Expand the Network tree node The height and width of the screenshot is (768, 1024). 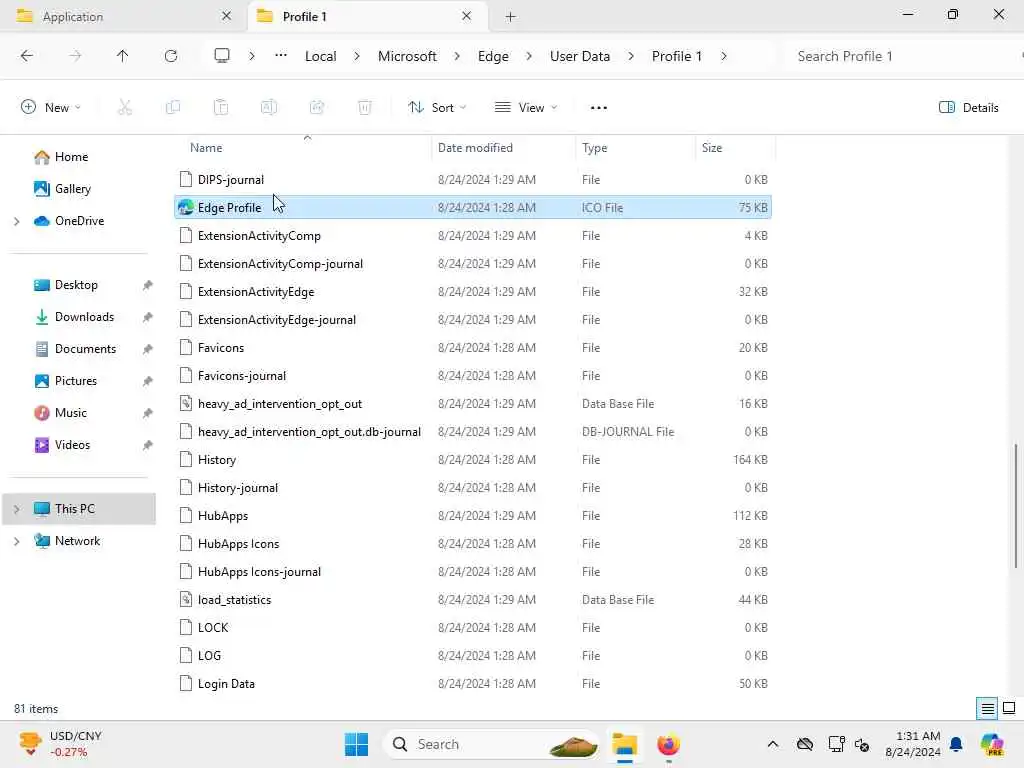(x=17, y=541)
